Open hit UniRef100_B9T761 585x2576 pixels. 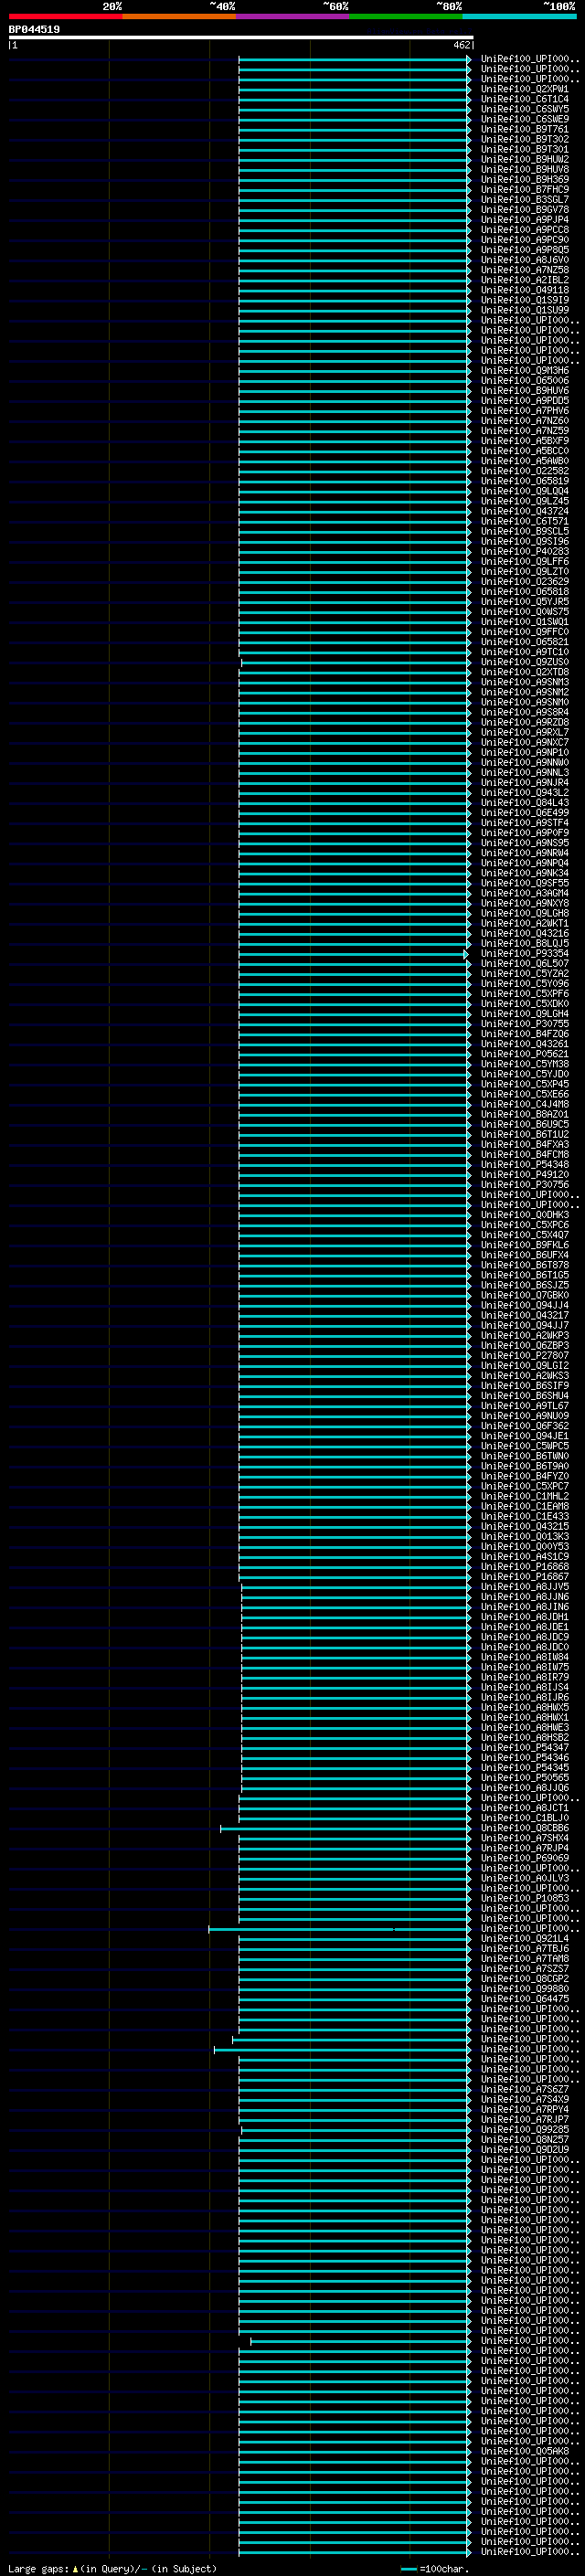click(524, 129)
